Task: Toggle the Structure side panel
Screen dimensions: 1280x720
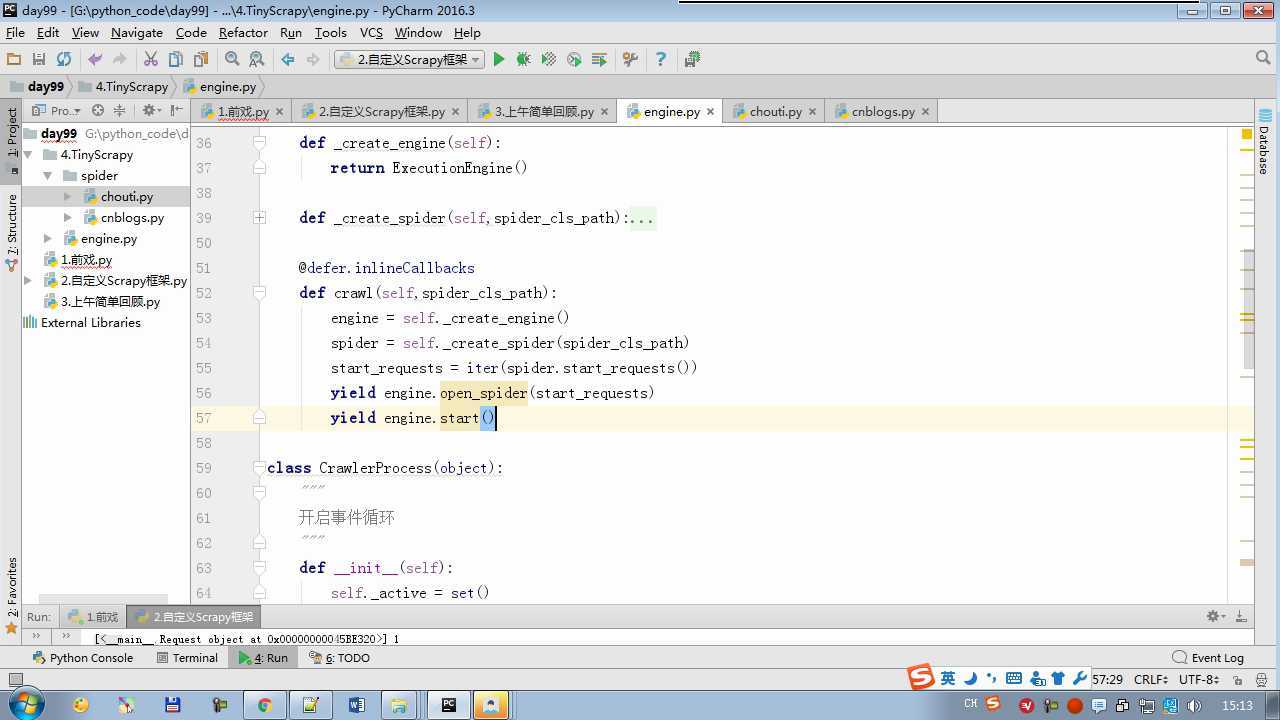Action: (12, 231)
